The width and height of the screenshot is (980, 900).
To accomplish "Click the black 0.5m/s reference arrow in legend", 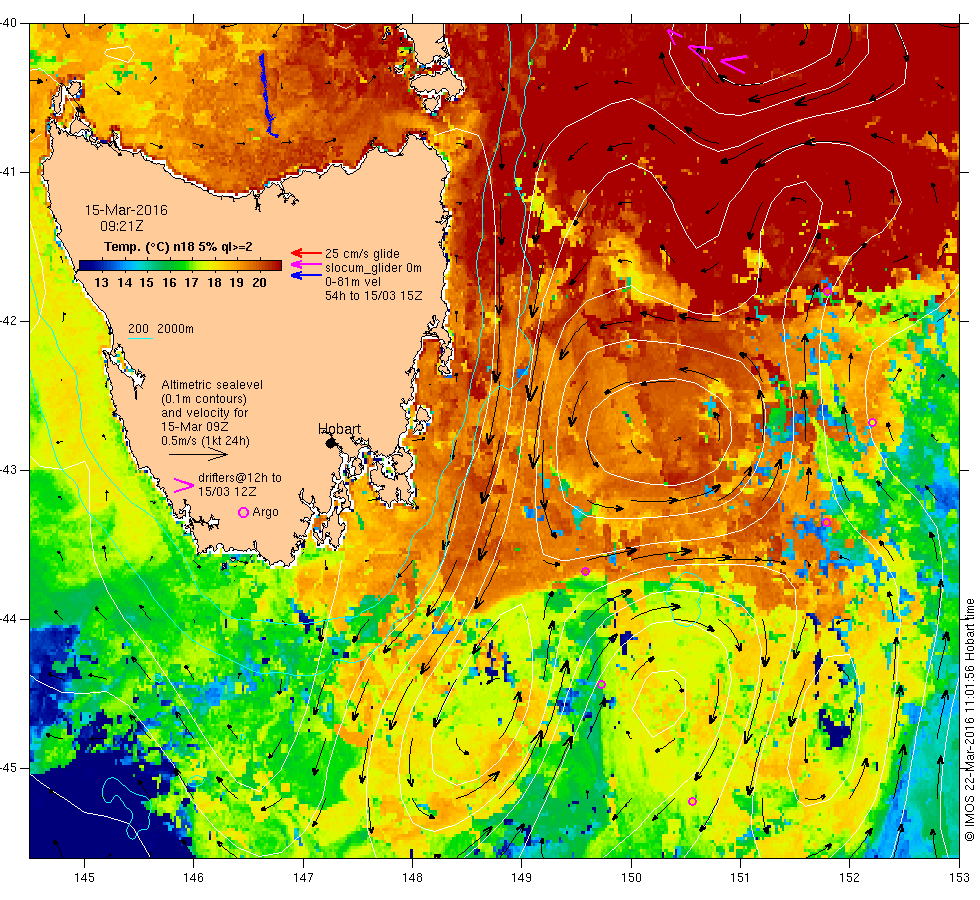I will point(198,455).
